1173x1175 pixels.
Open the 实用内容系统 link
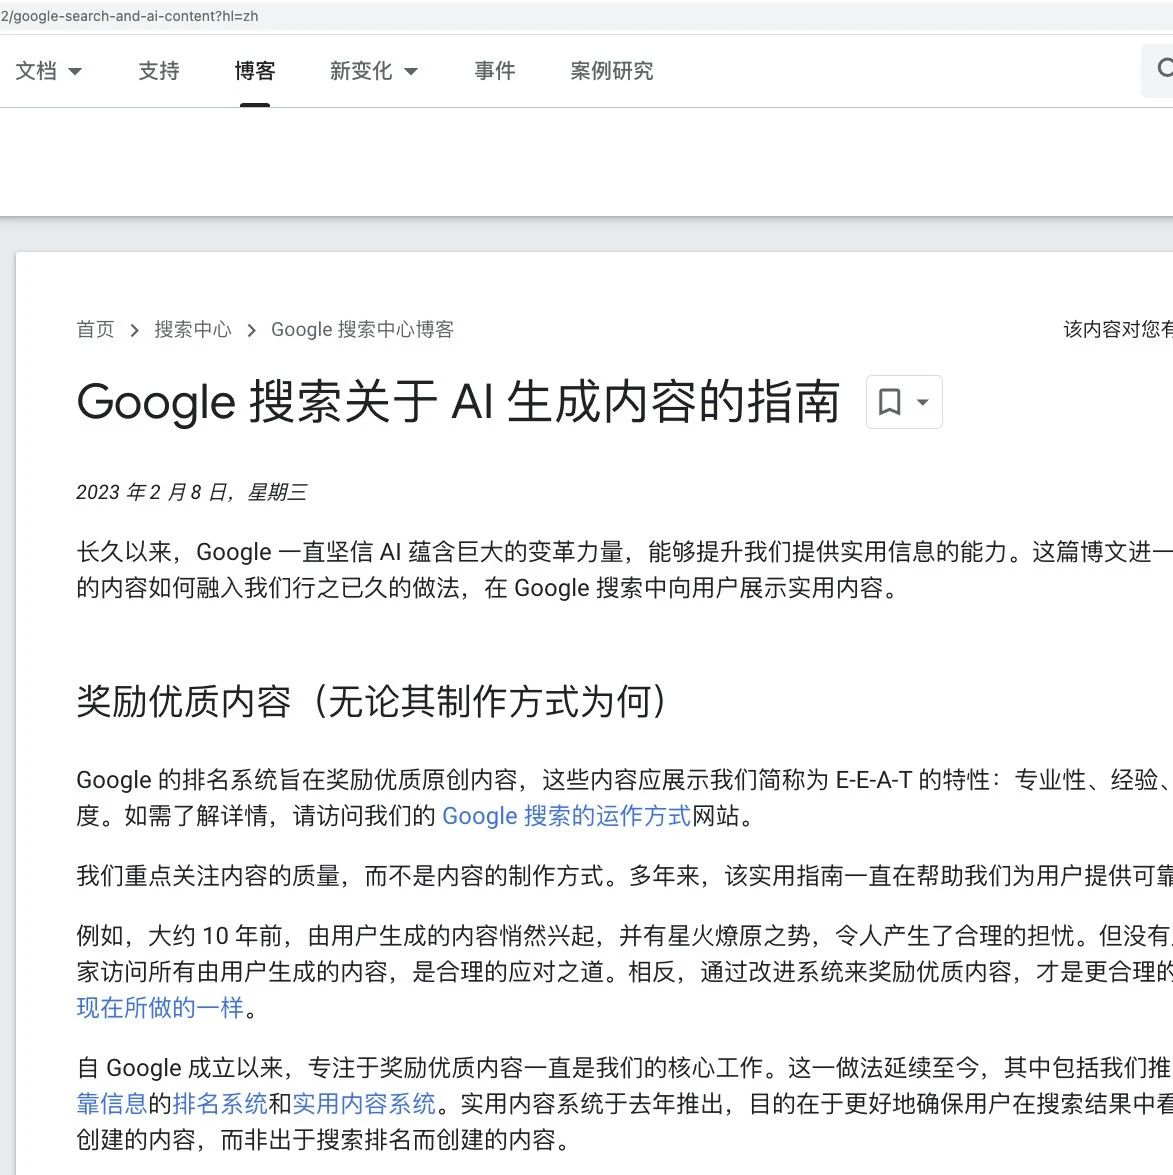pos(364,1103)
